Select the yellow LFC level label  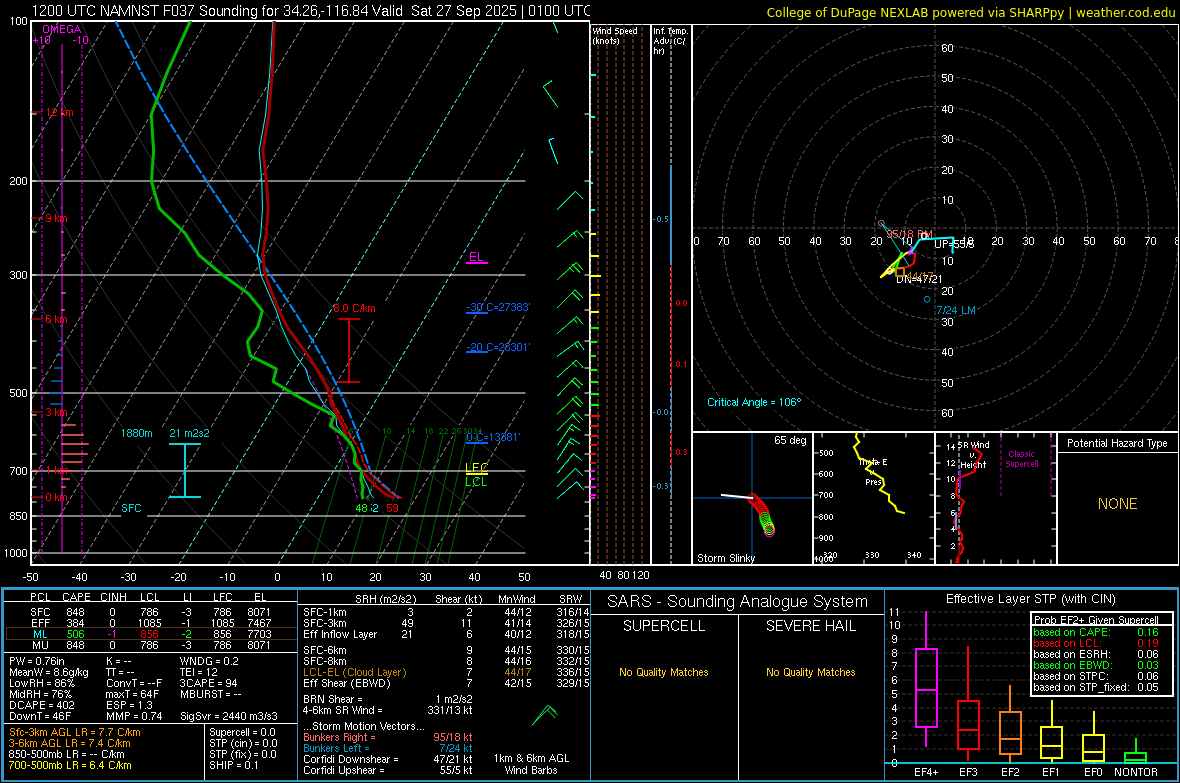pyautogui.click(x=476, y=468)
